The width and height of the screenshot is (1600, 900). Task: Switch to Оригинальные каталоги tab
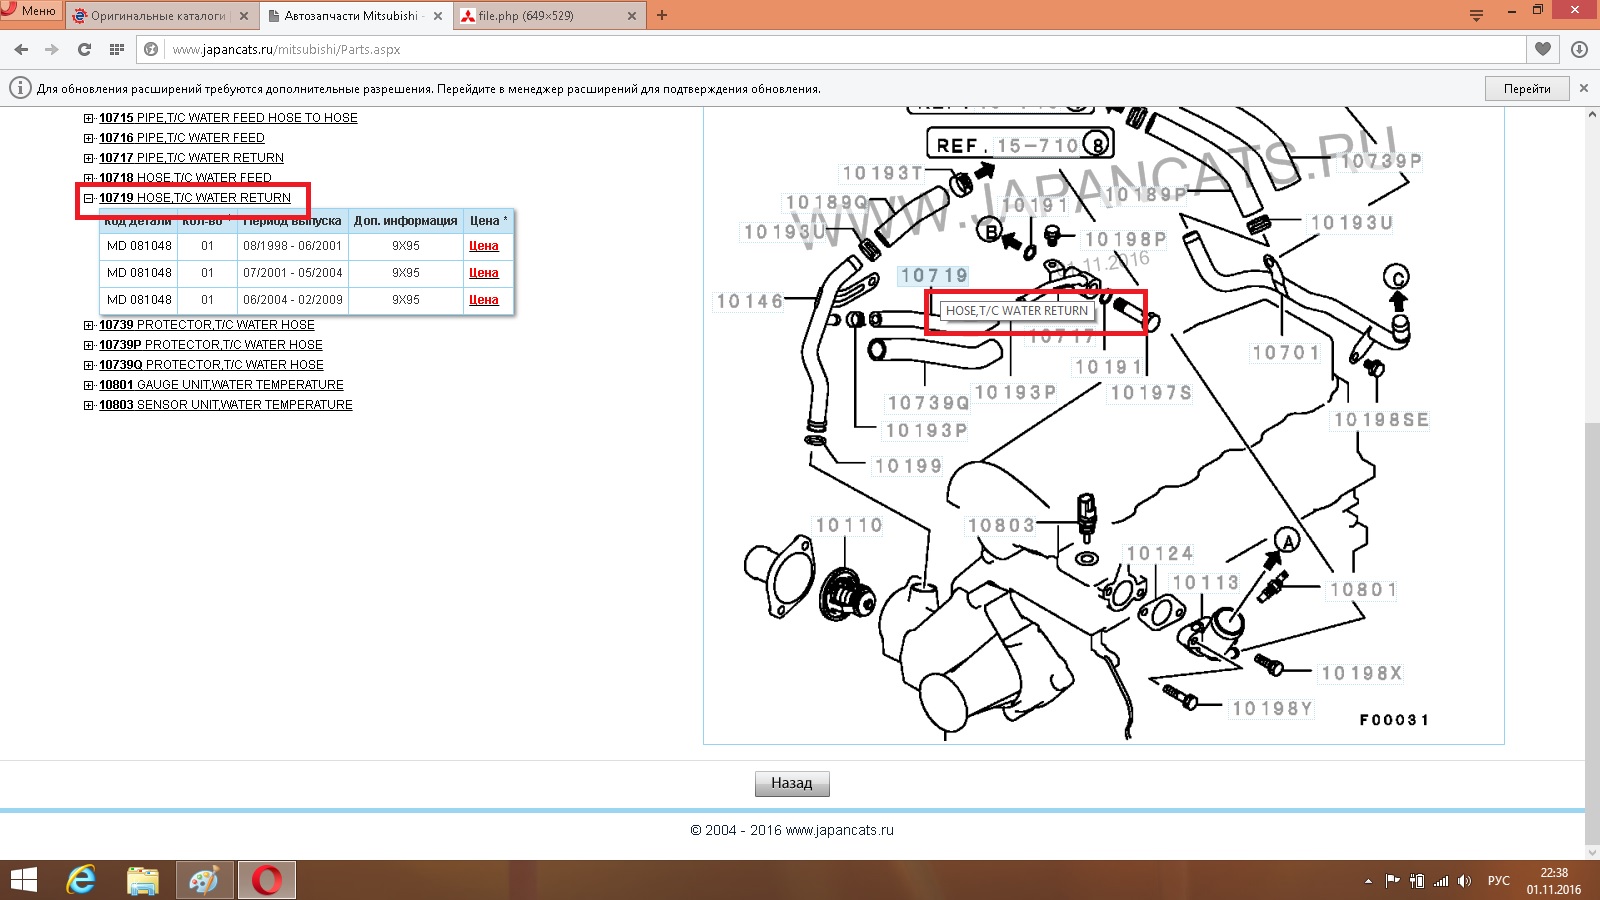pyautogui.click(x=158, y=16)
